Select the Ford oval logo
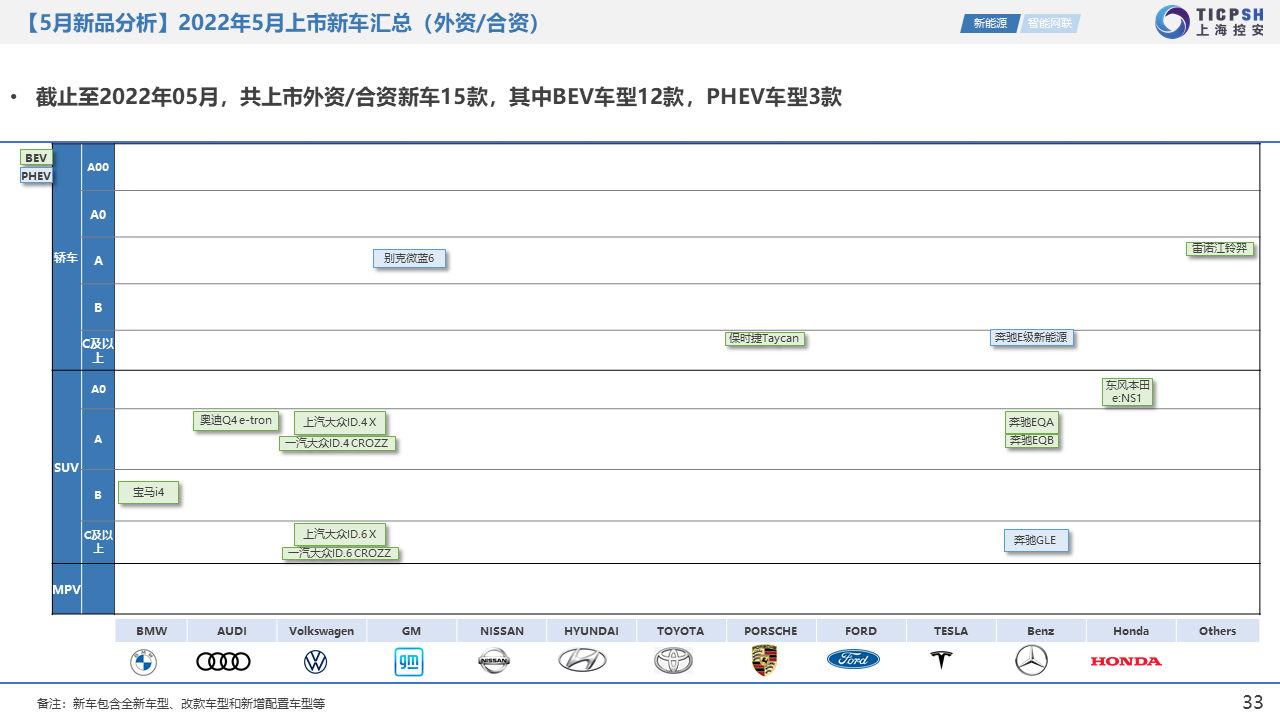Screen dimensions: 1280x720 pyautogui.click(x=853, y=660)
